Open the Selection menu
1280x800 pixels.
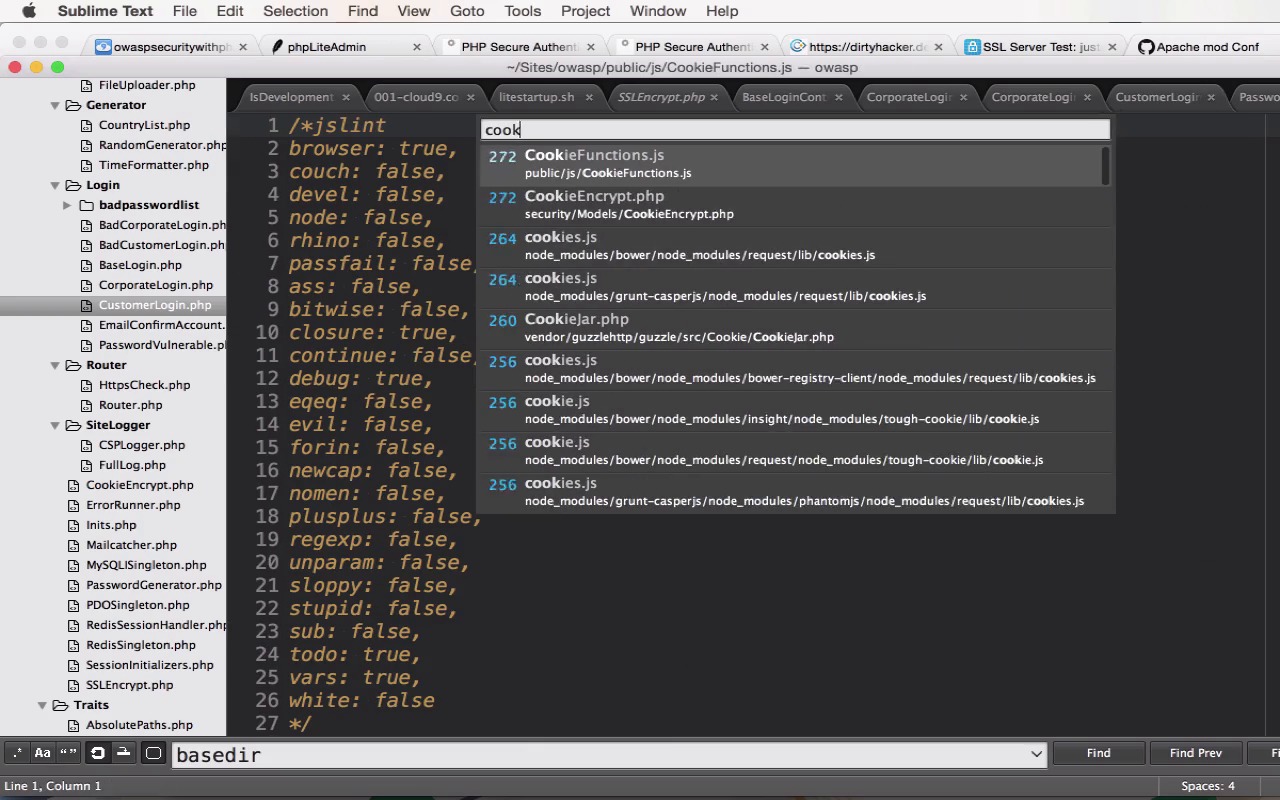pyautogui.click(x=295, y=11)
